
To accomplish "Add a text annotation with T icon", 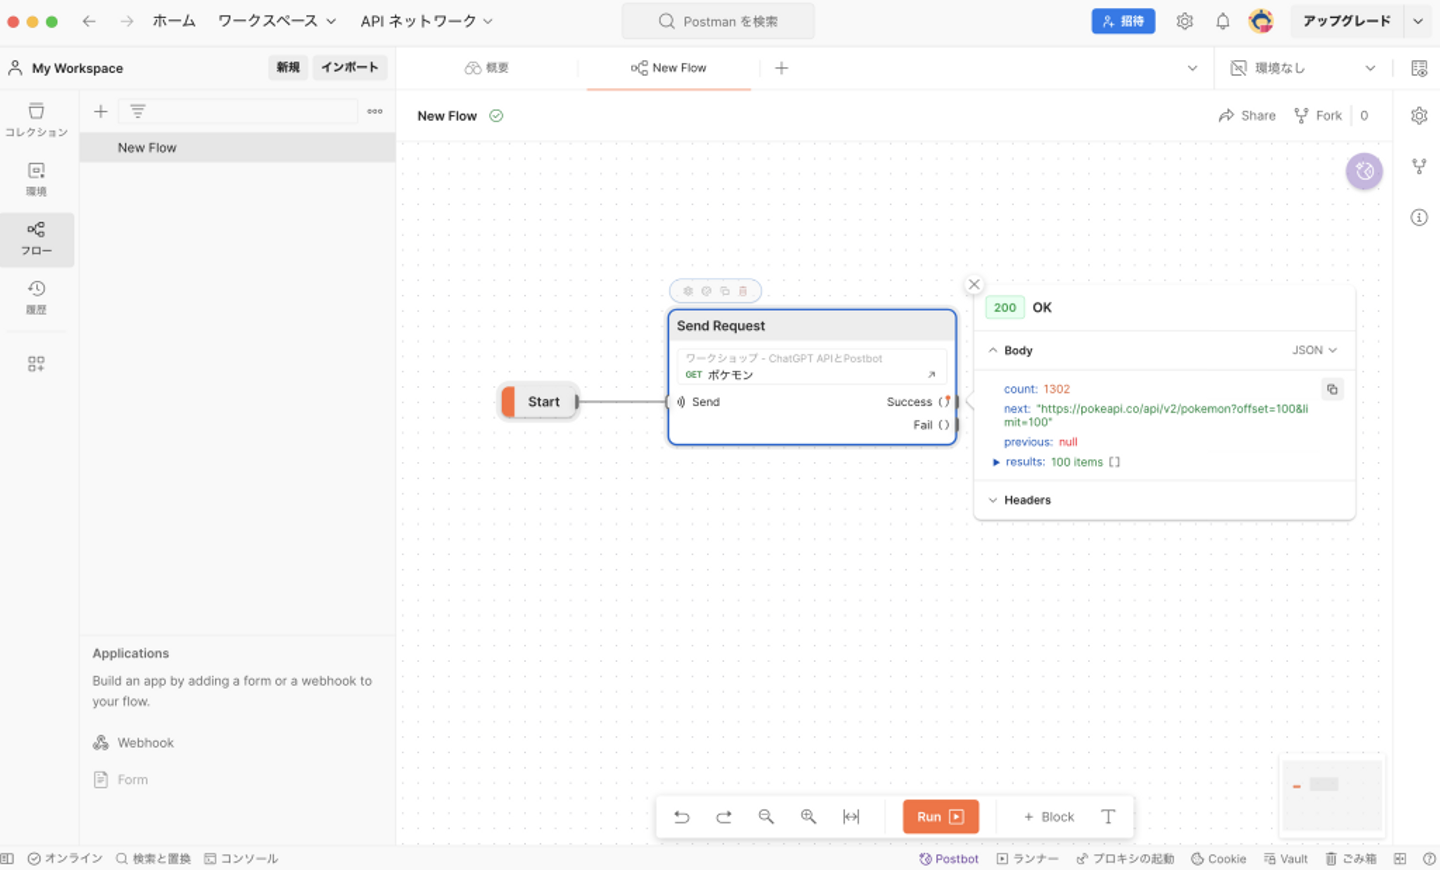I will [1108, 817].
